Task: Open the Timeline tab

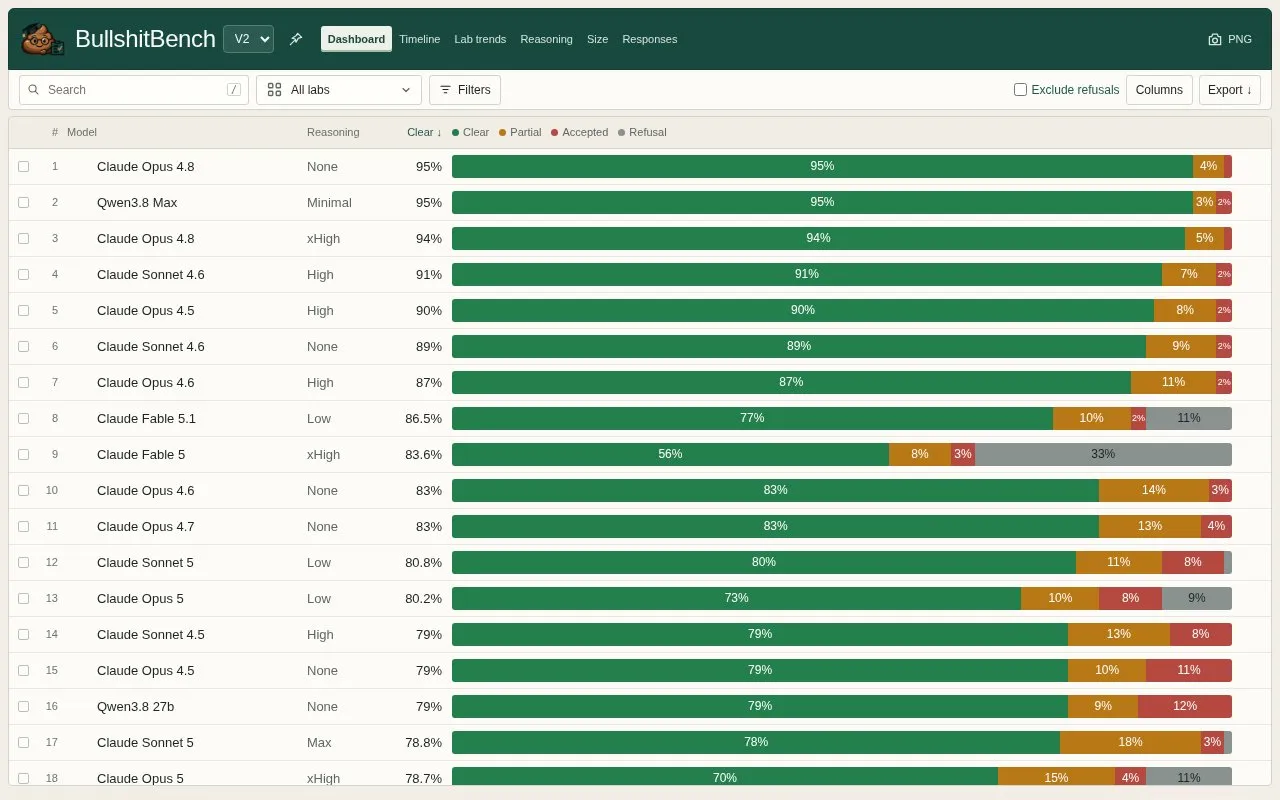Action: click(x=420, y=39)
